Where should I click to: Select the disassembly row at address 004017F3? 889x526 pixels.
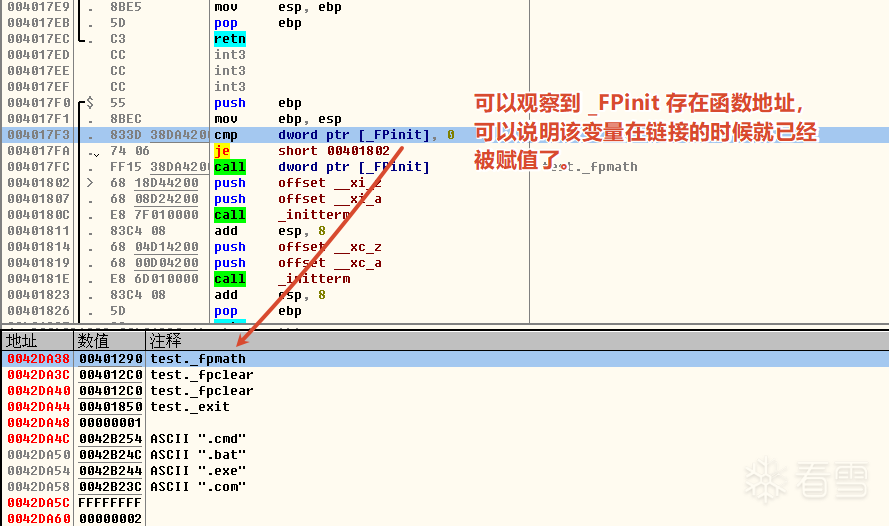444,135
